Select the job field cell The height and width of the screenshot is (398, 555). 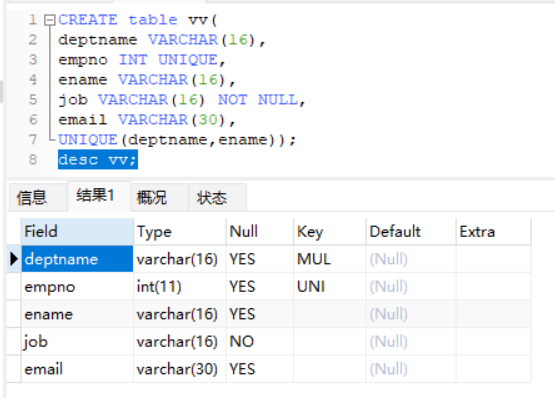coord(77,342)
